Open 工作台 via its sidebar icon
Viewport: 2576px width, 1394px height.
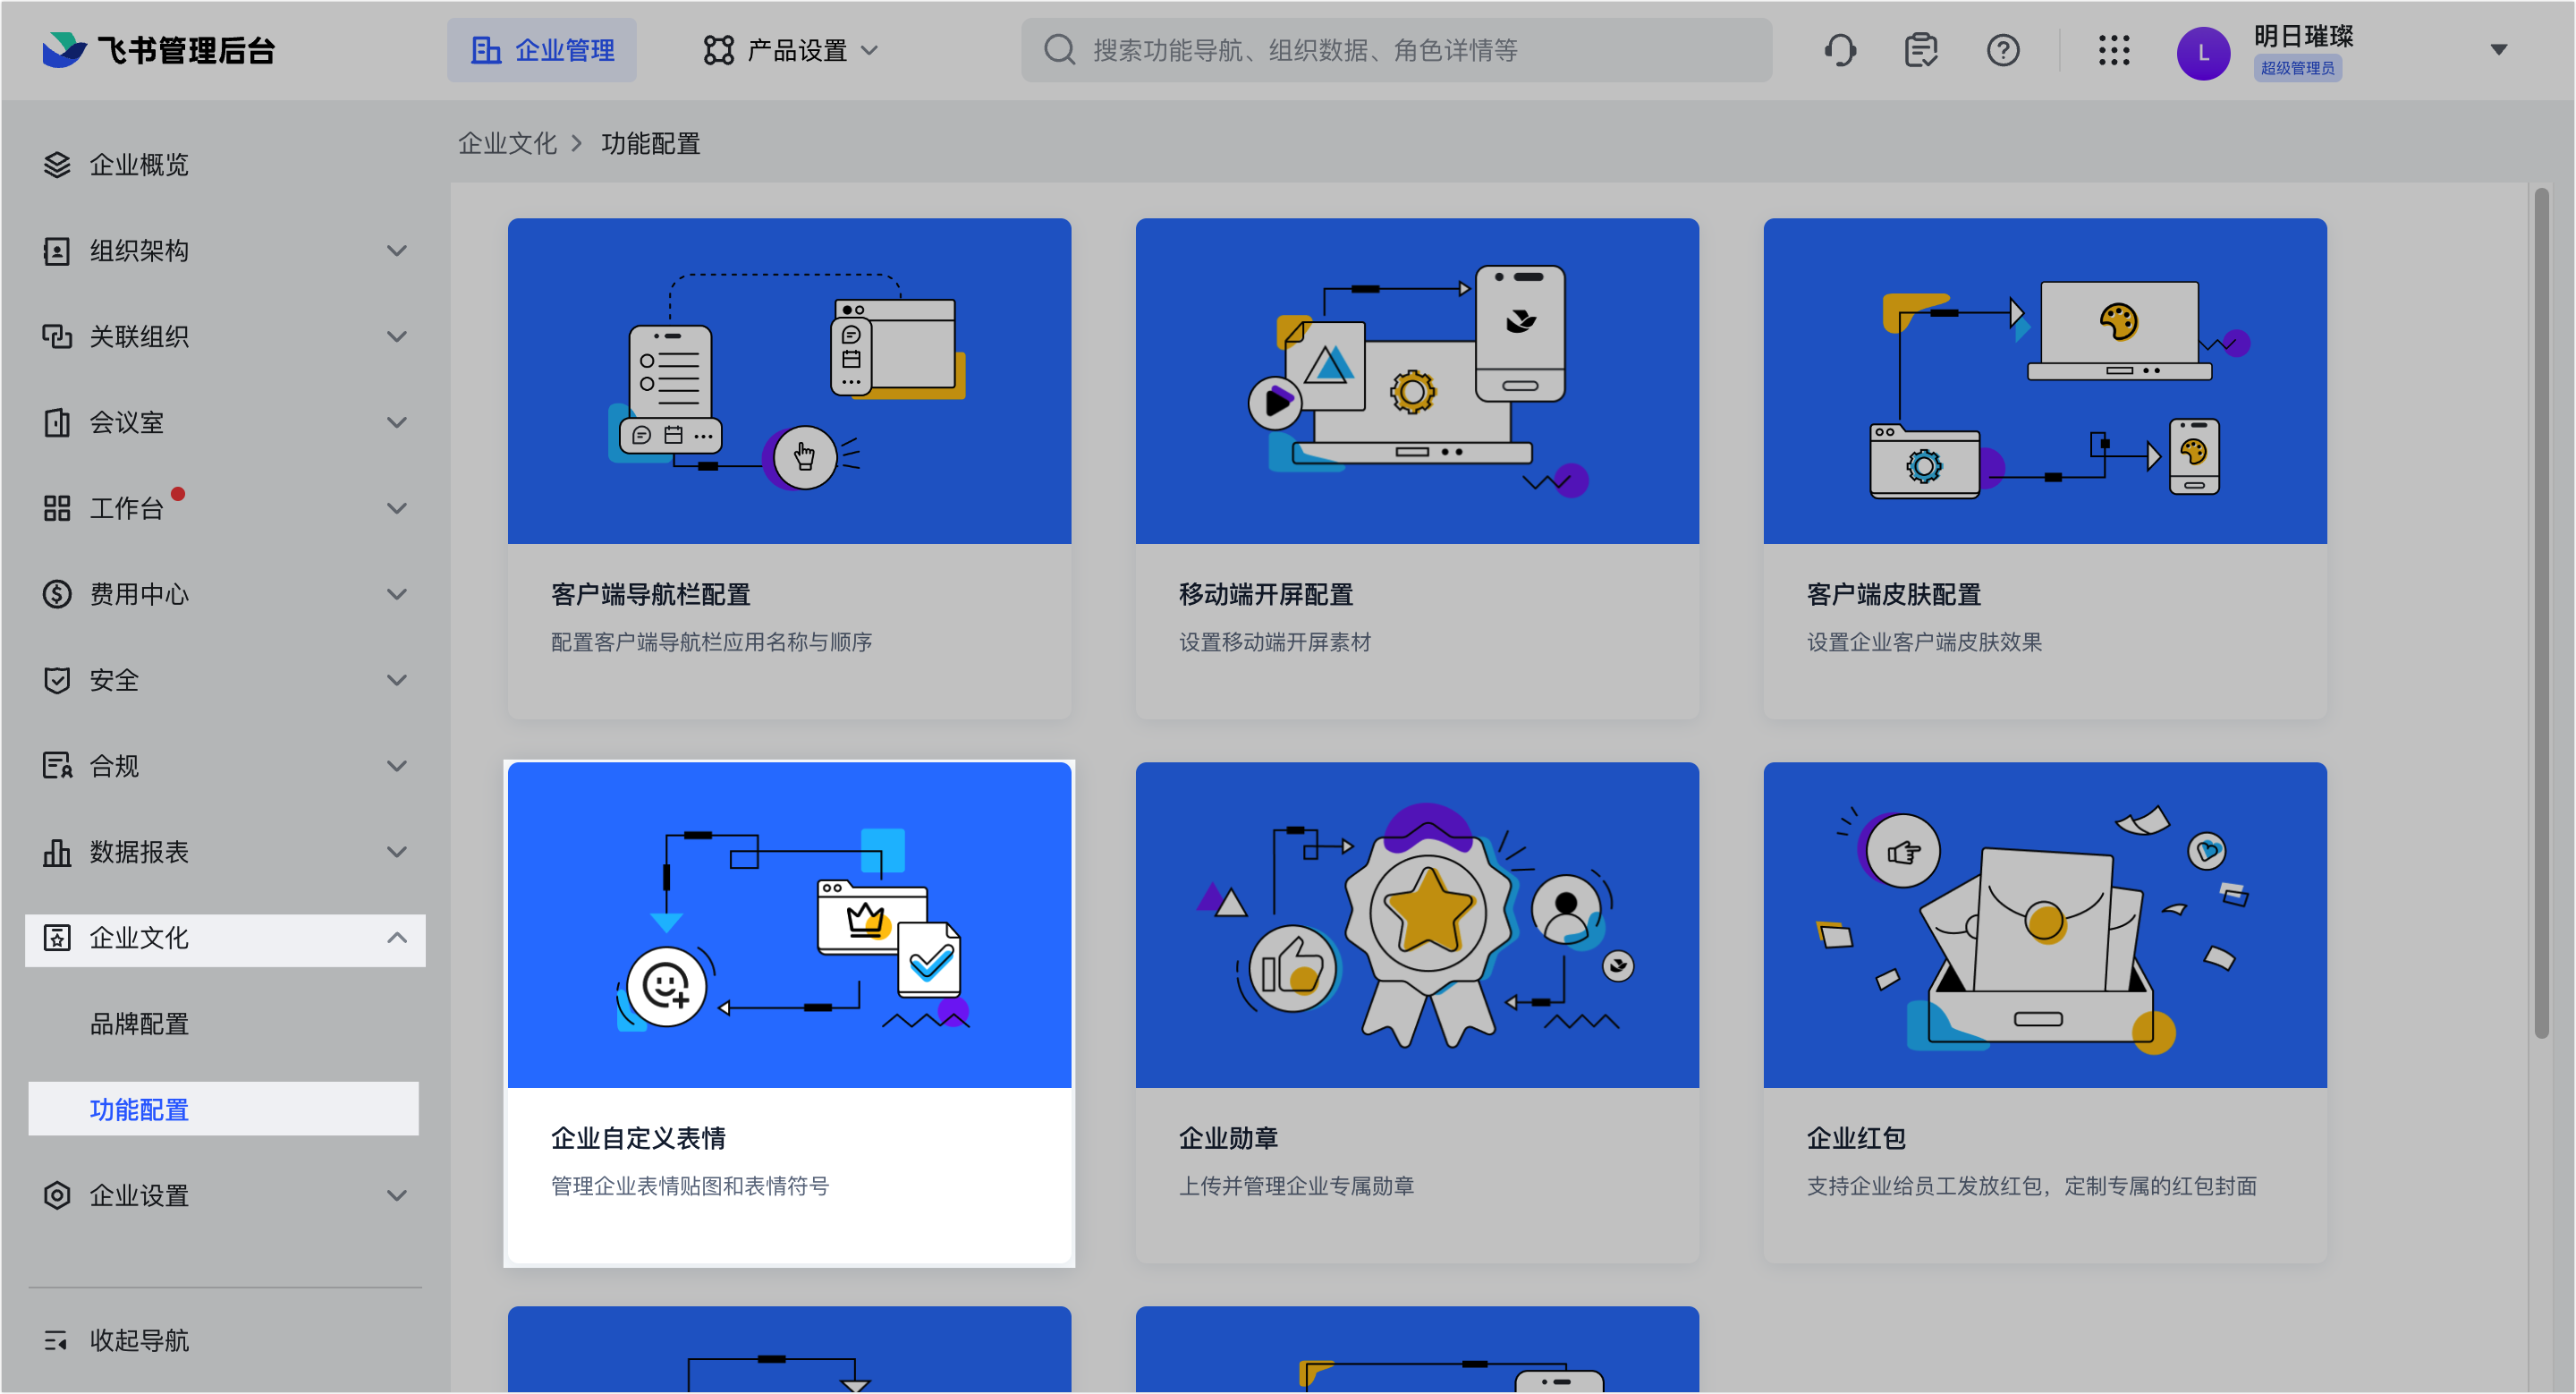click(57, 508)
